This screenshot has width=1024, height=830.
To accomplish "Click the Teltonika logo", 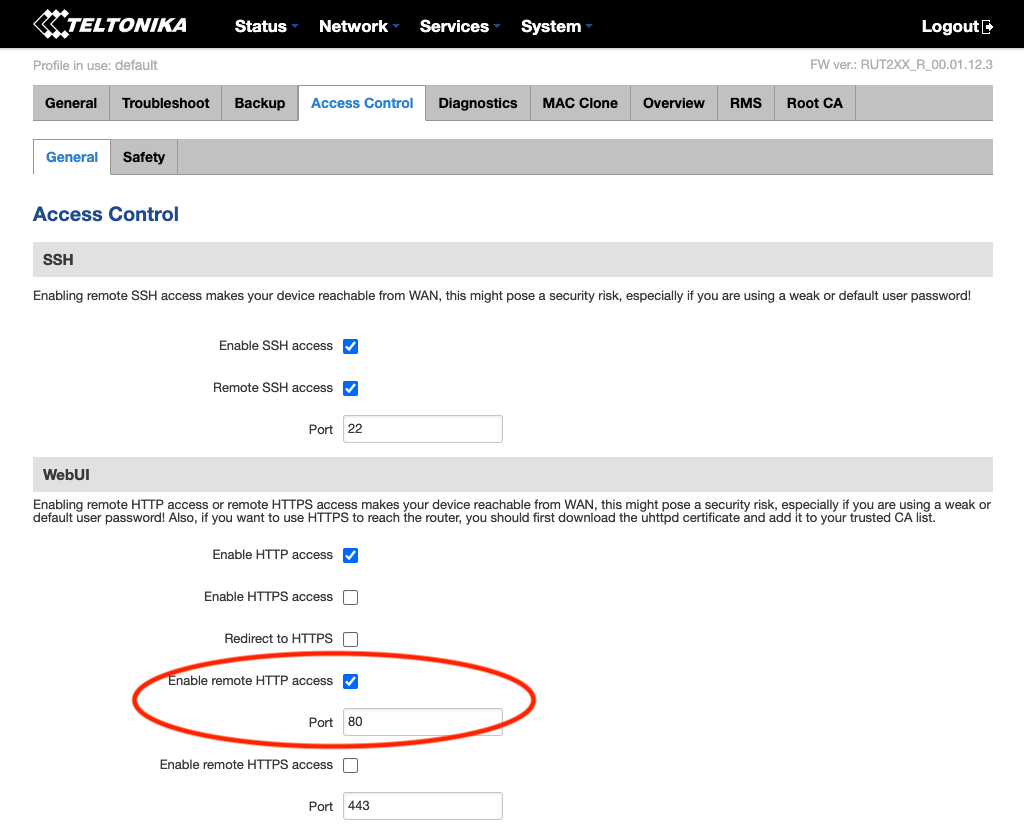I will 110,25.
